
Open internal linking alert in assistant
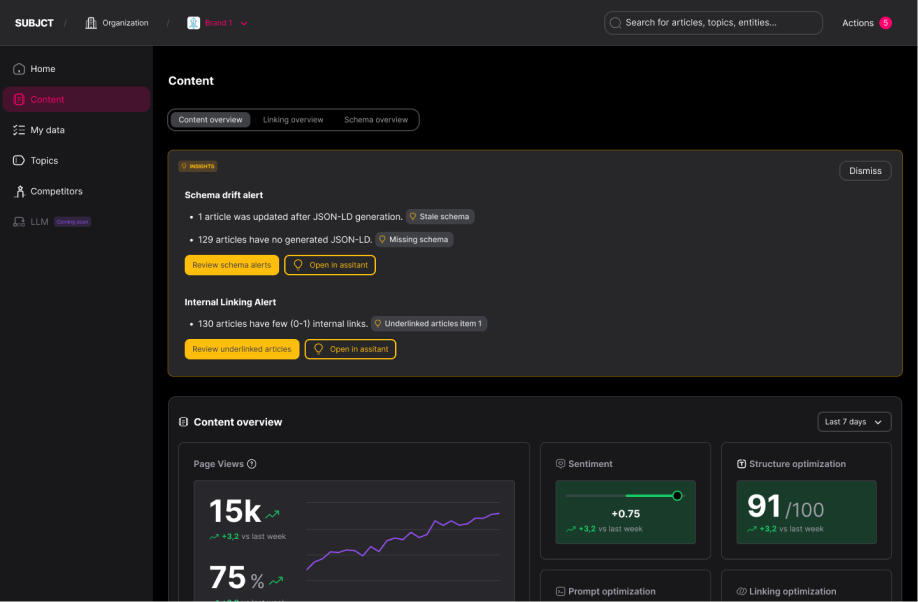tap(350, 349)
